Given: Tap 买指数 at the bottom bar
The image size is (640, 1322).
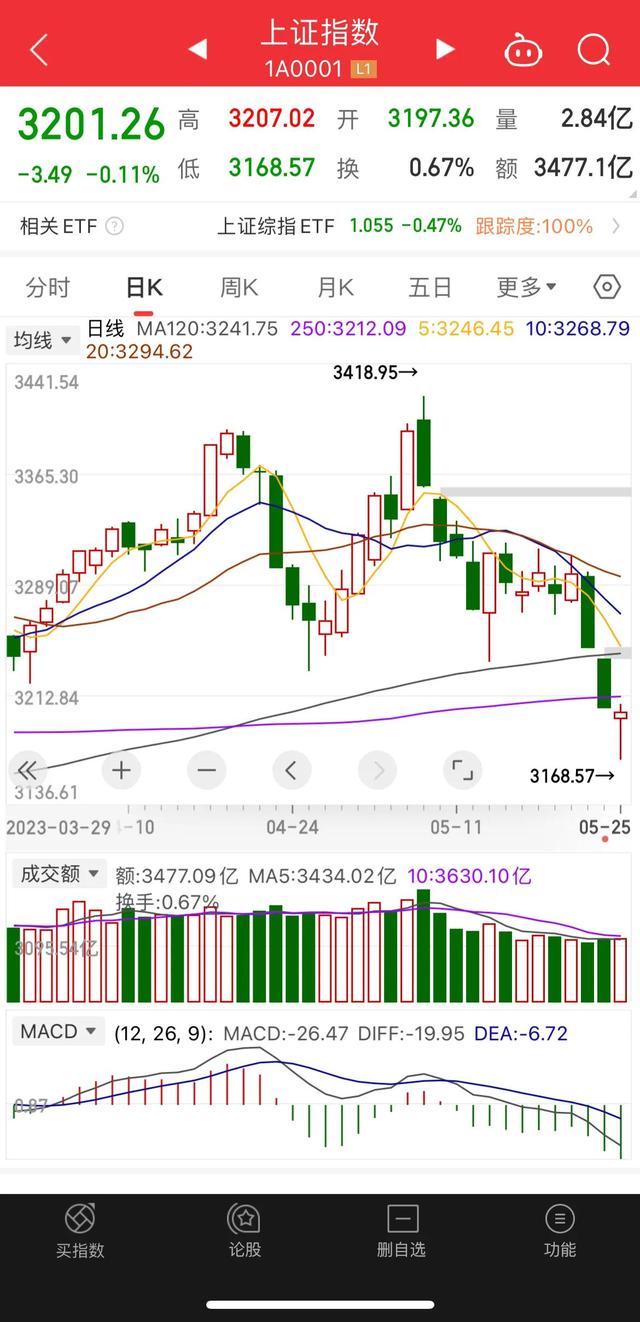Looking at the screenshot, I should (80, 1230).
